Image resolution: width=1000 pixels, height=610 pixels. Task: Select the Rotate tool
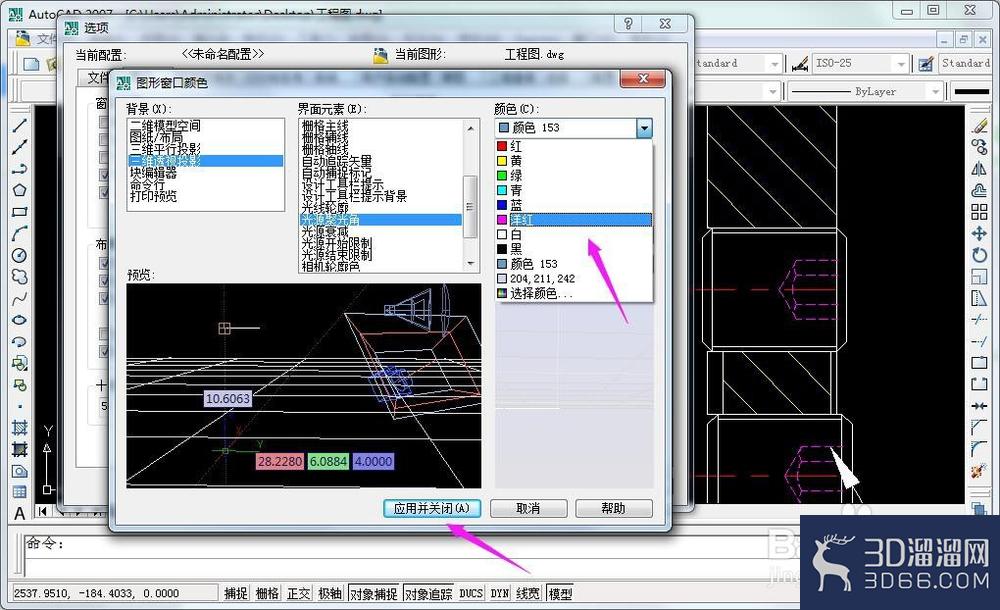tap(979, 255)
